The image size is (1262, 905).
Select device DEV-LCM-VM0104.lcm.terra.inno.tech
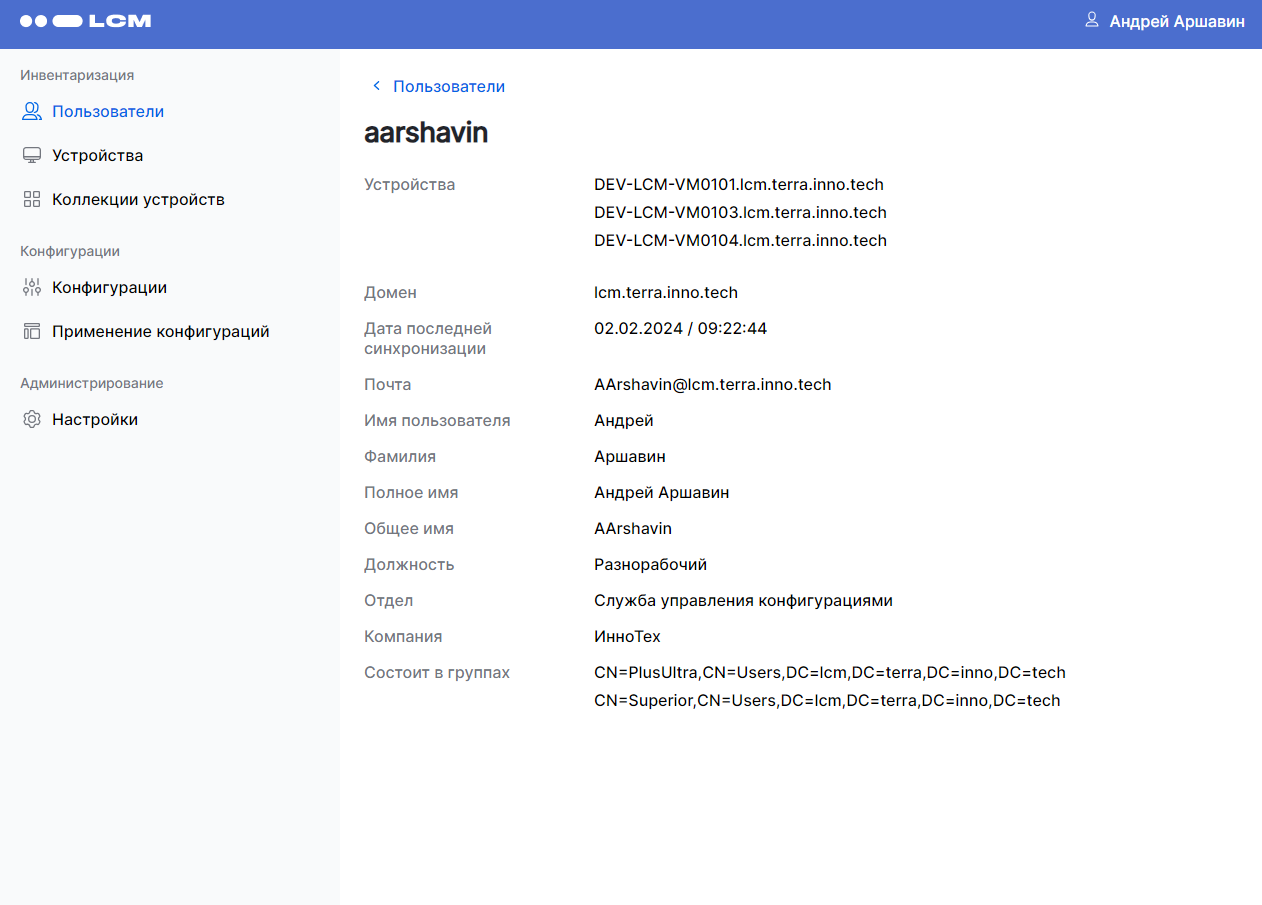740,240
